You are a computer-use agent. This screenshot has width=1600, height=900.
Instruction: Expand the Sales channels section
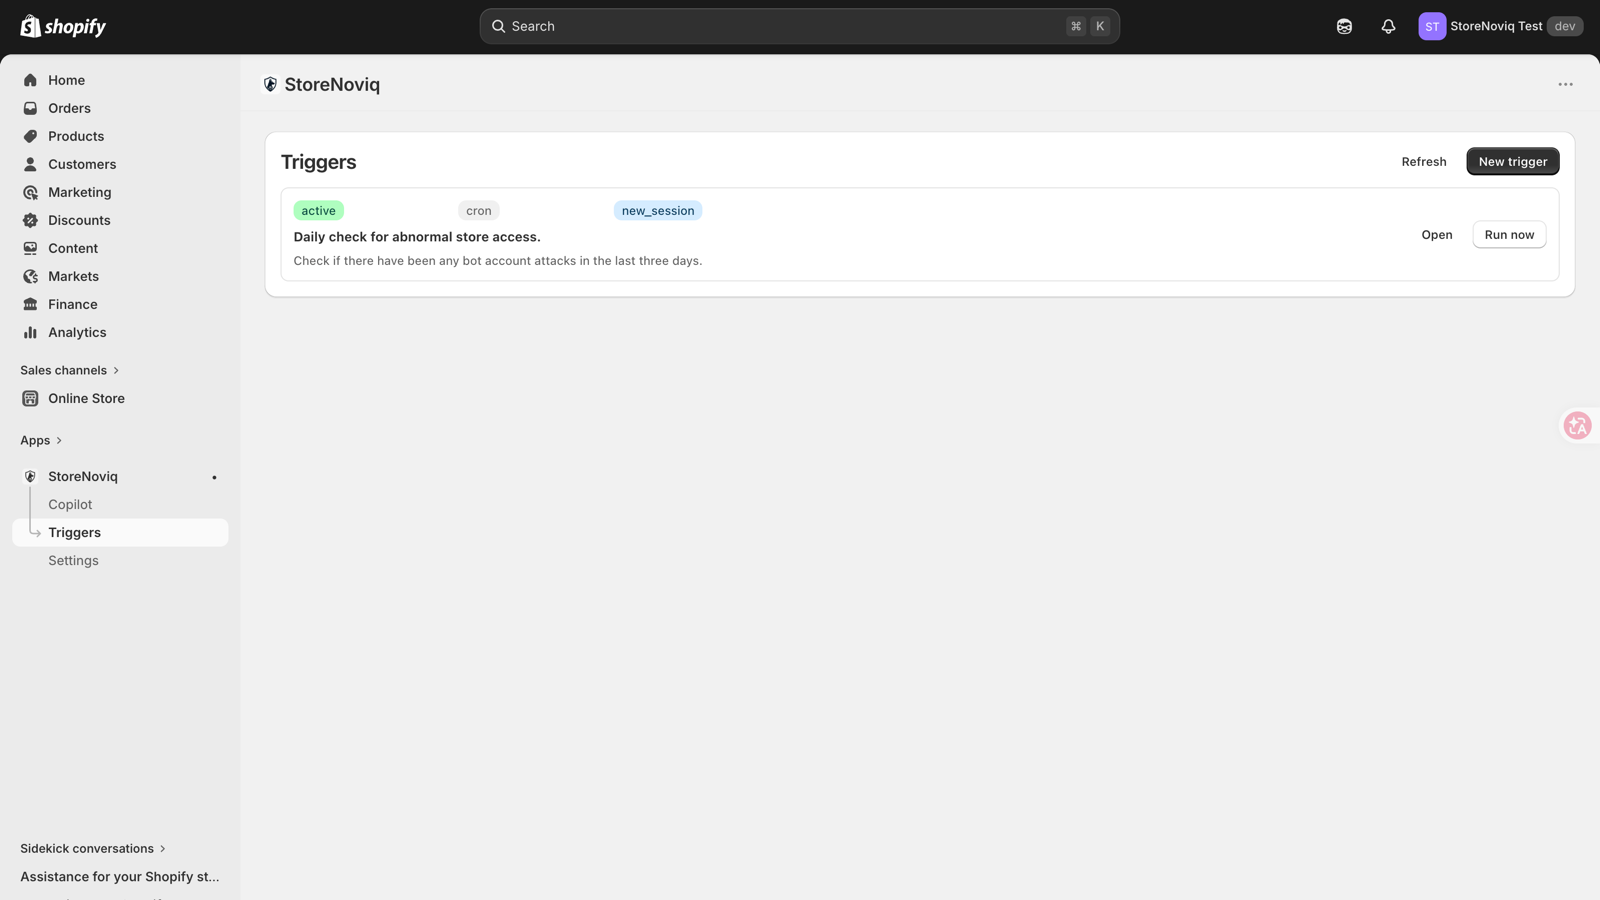coord(70,370)
